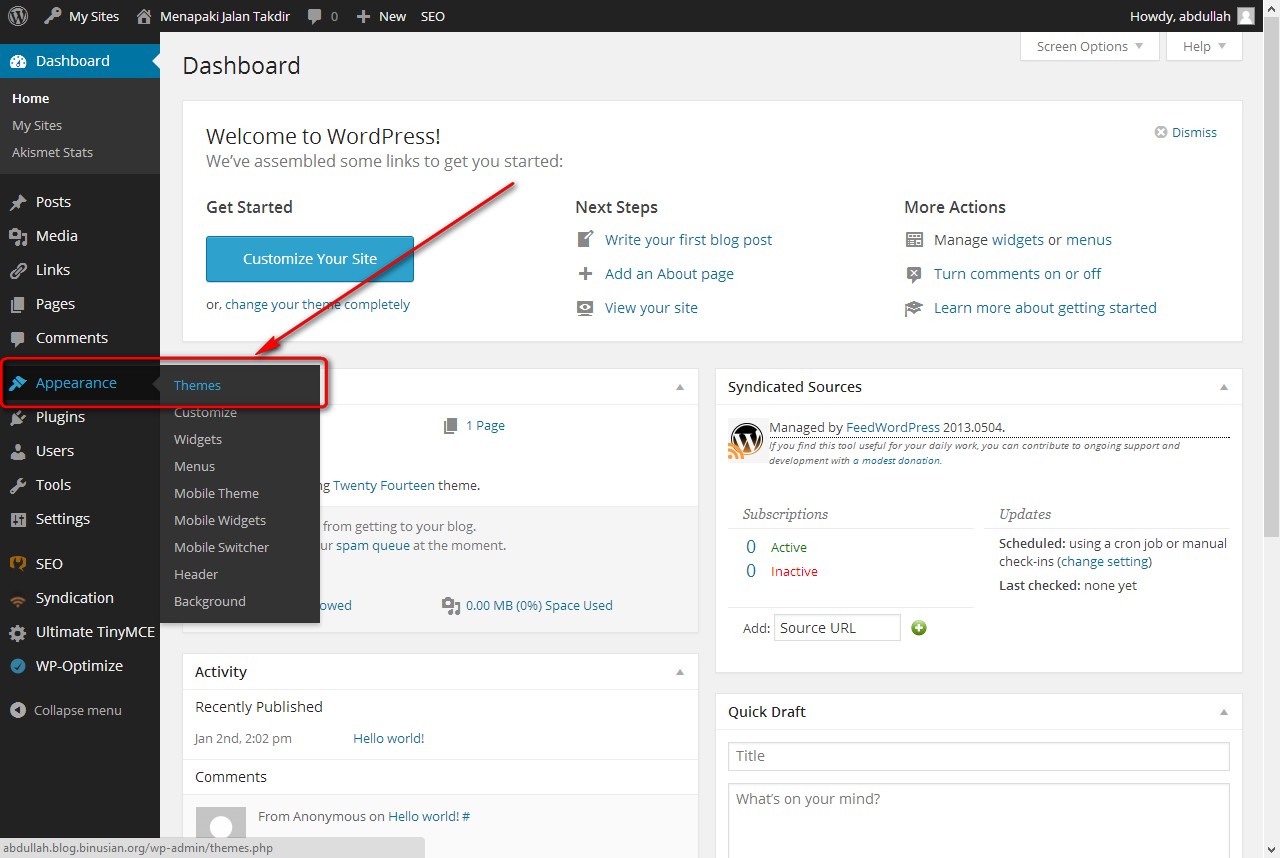Click View your site link
Screen dimensions: 1280x858
tap(651, 308)
